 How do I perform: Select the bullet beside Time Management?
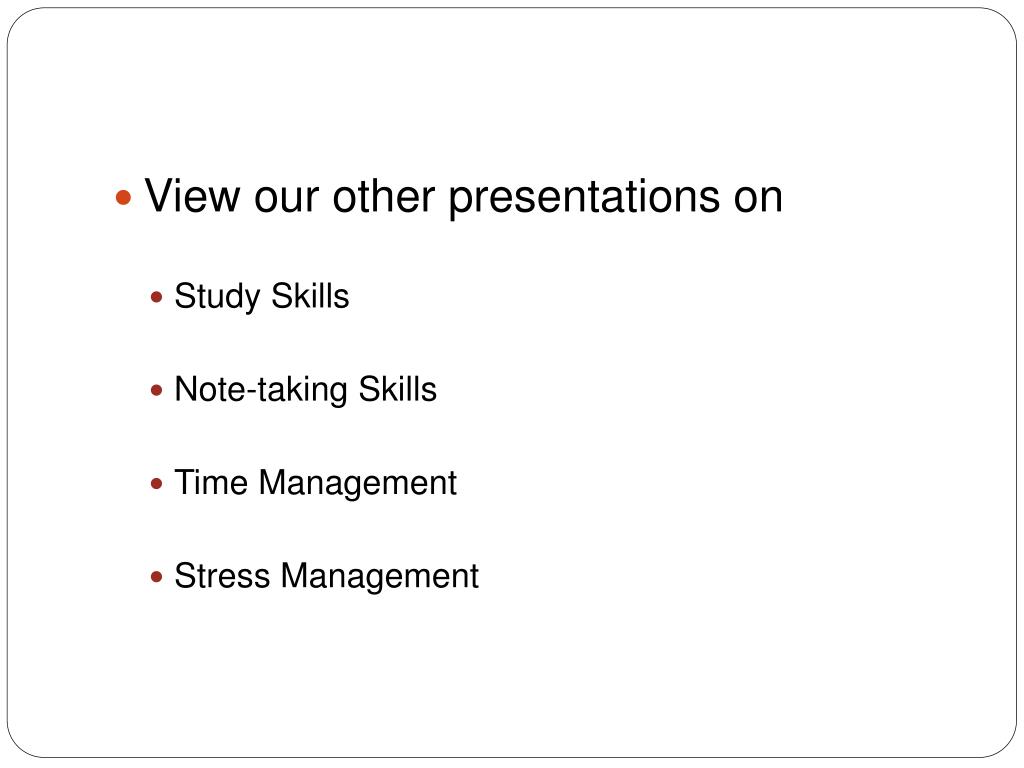156,485
